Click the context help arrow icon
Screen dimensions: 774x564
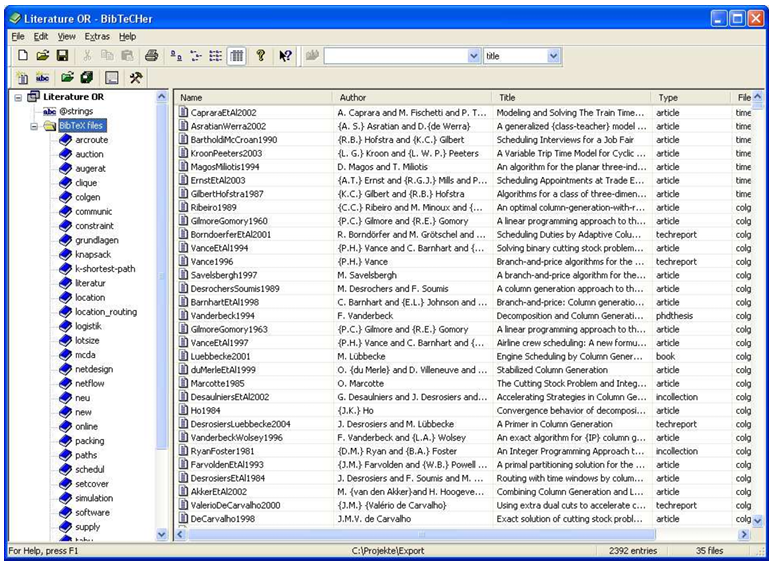285,57
